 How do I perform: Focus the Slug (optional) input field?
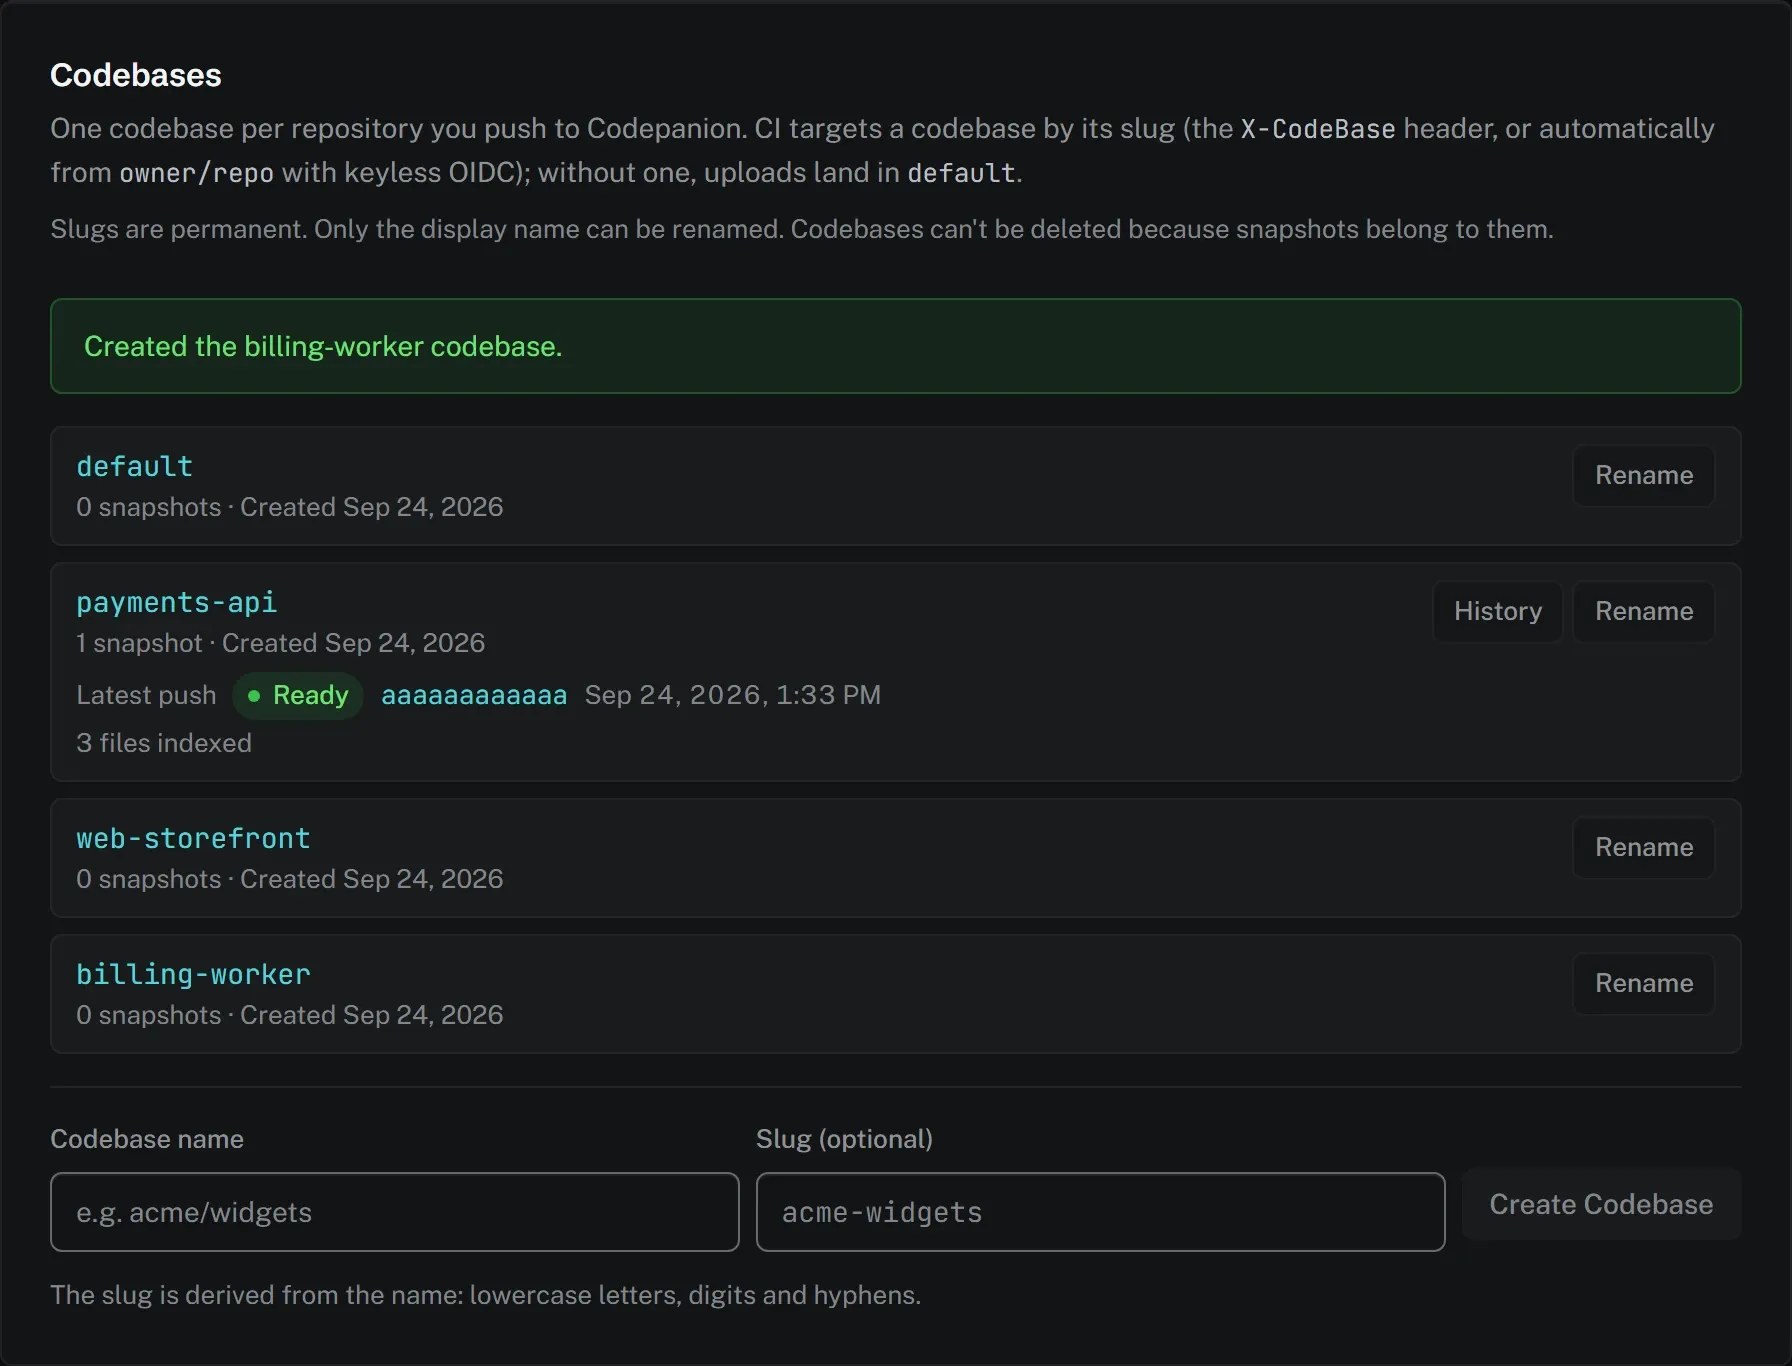click(x=1100, y=1212)
